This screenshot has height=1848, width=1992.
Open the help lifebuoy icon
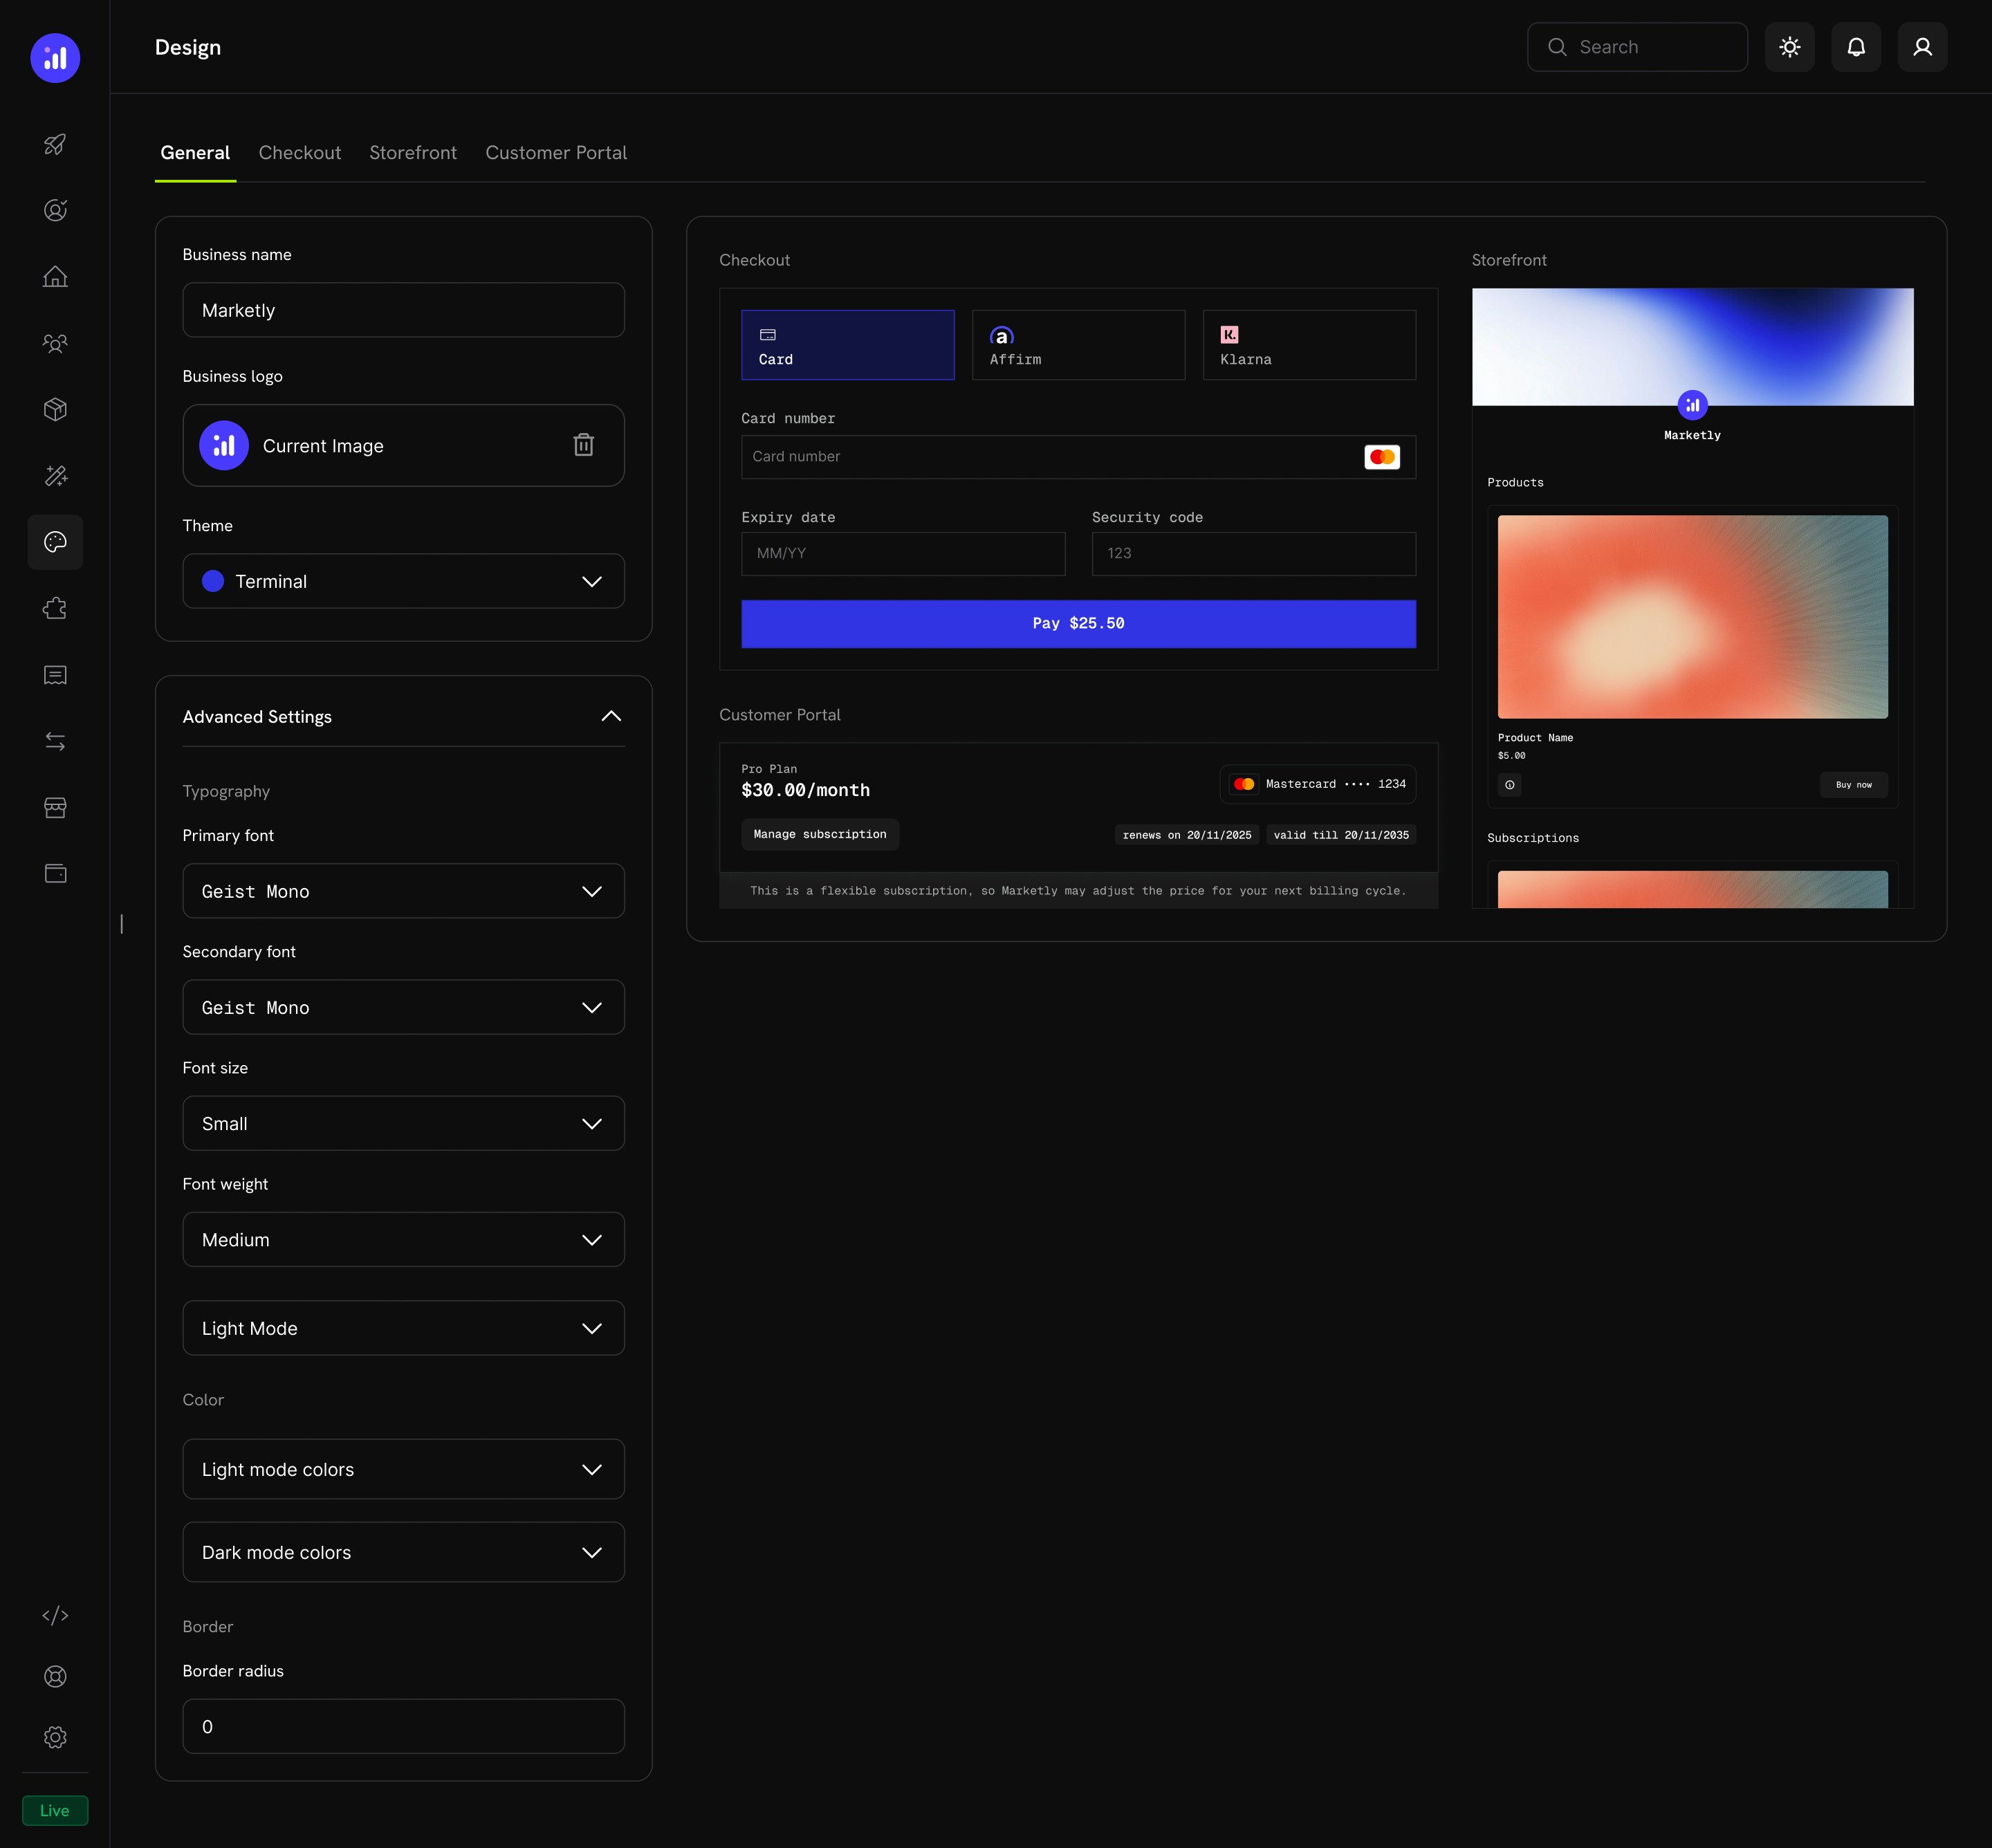click(x=55, y=1676)
